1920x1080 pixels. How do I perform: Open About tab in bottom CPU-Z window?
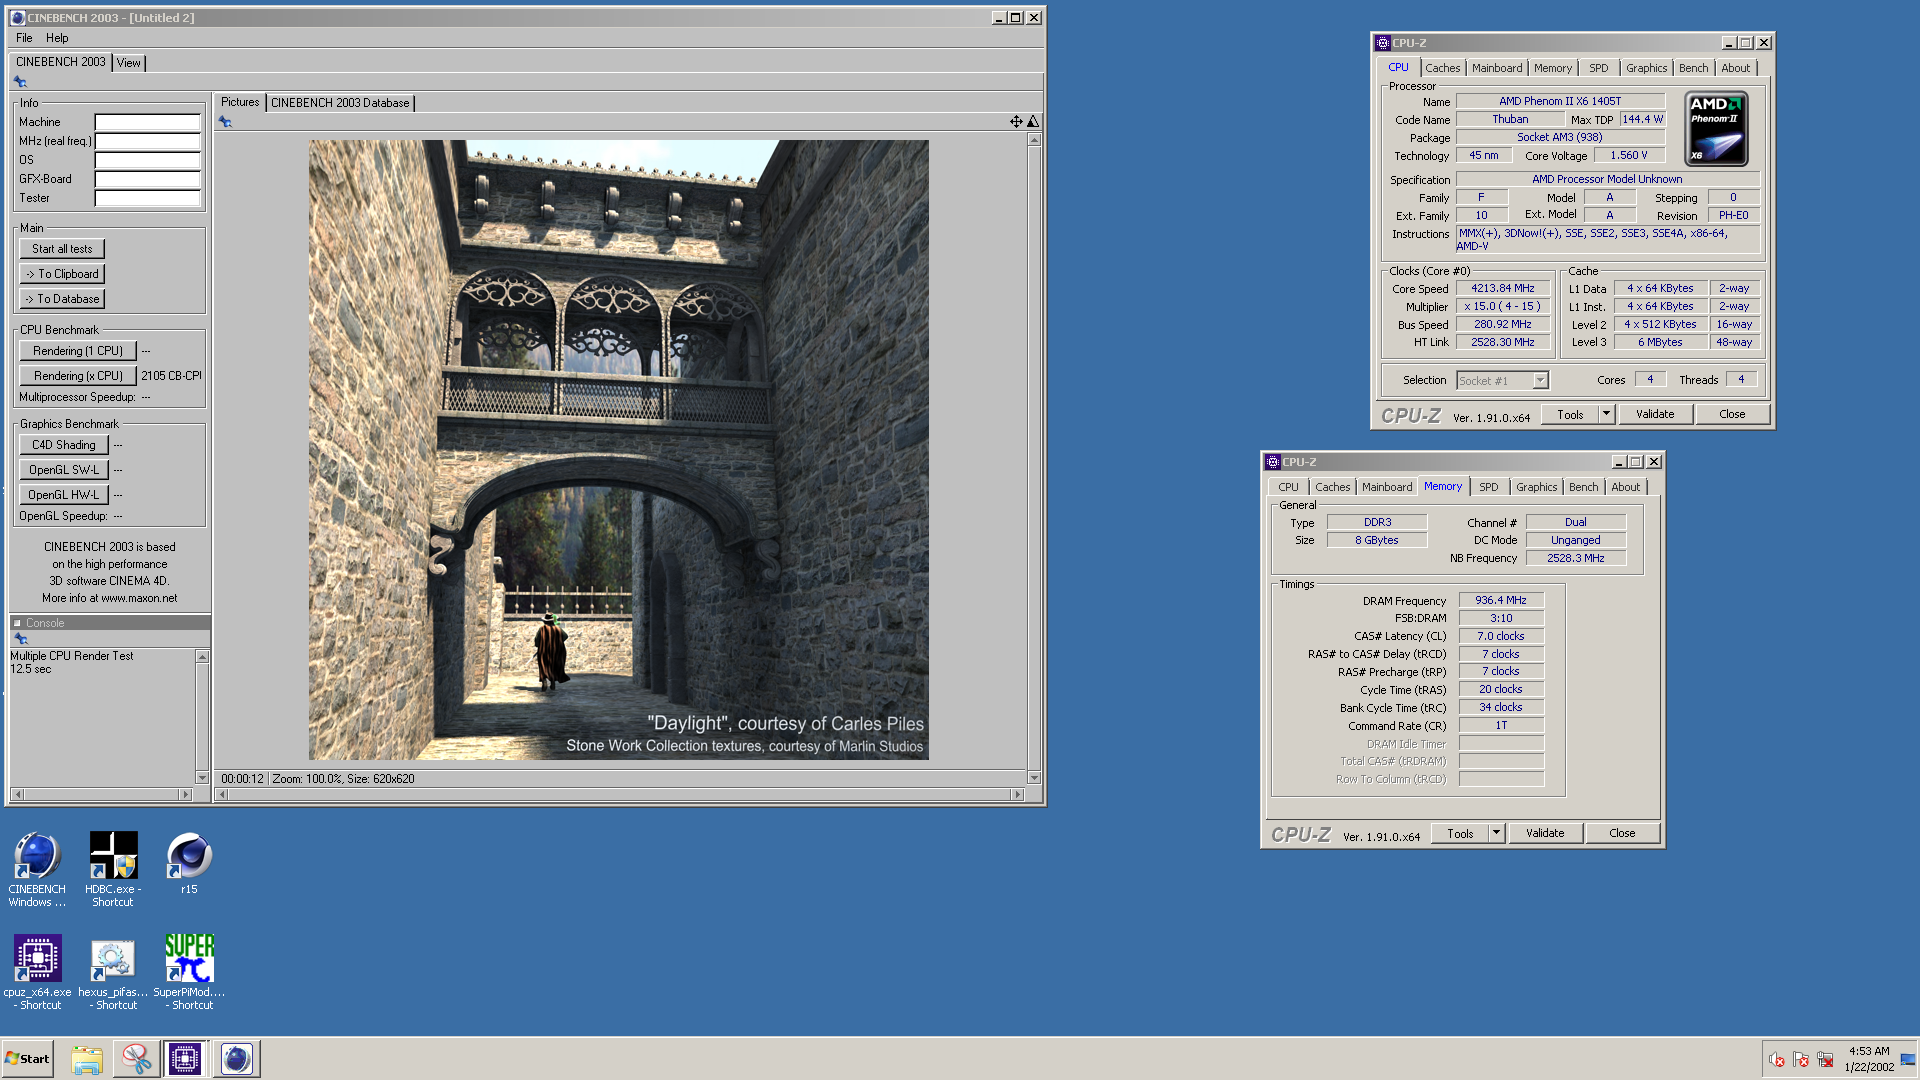1626,487
